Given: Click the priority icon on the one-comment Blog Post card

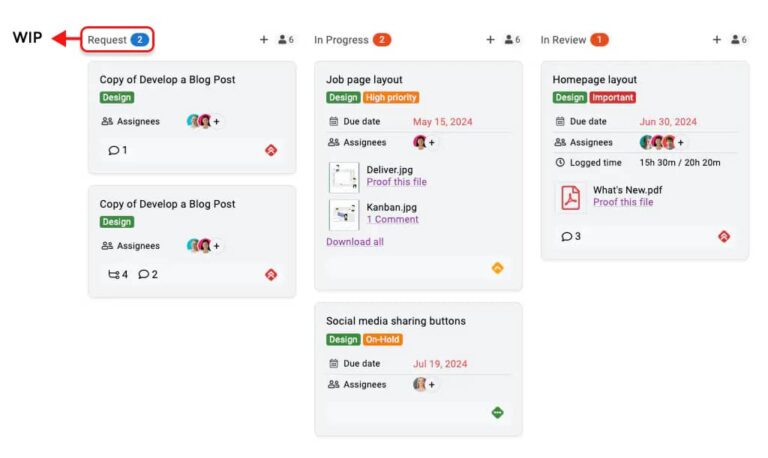Looking at the screenshot, I should click(271, 150).
